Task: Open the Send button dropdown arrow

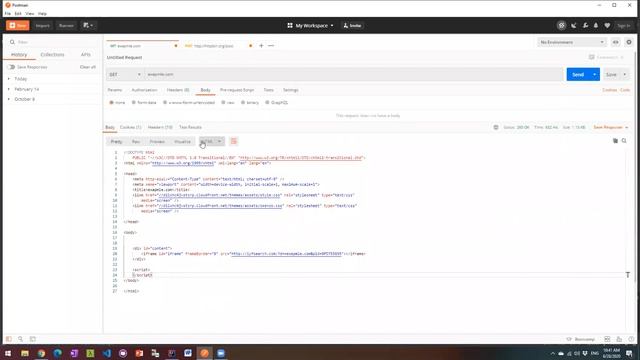Action: coord(595,74)
